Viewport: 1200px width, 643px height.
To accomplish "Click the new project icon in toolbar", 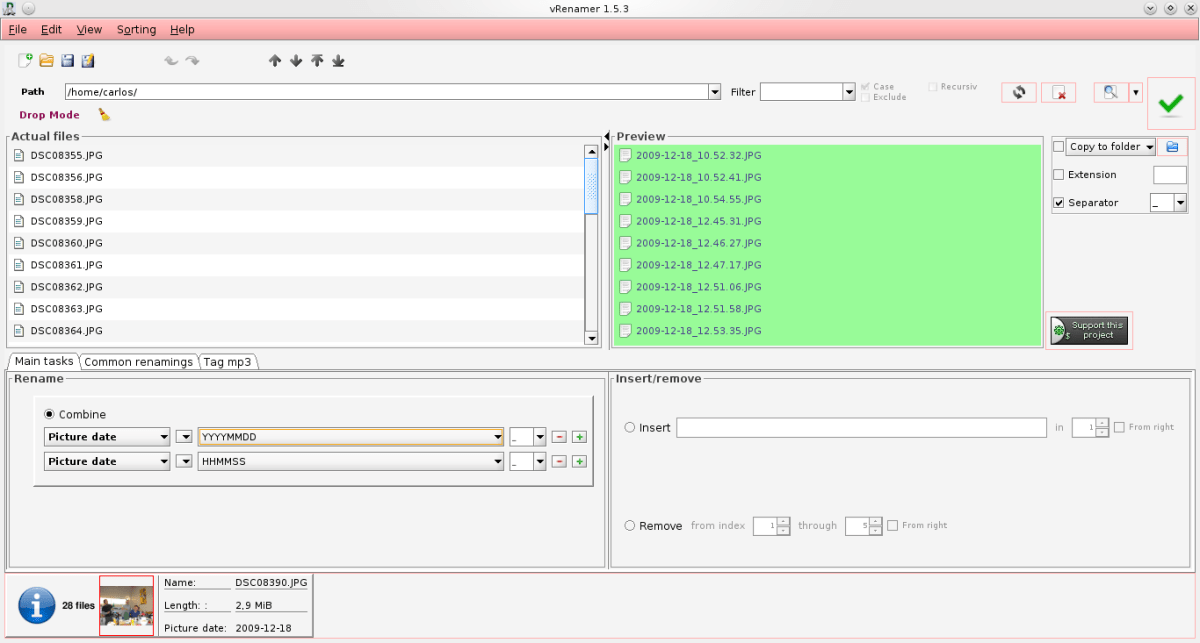I will click(26, 61).
